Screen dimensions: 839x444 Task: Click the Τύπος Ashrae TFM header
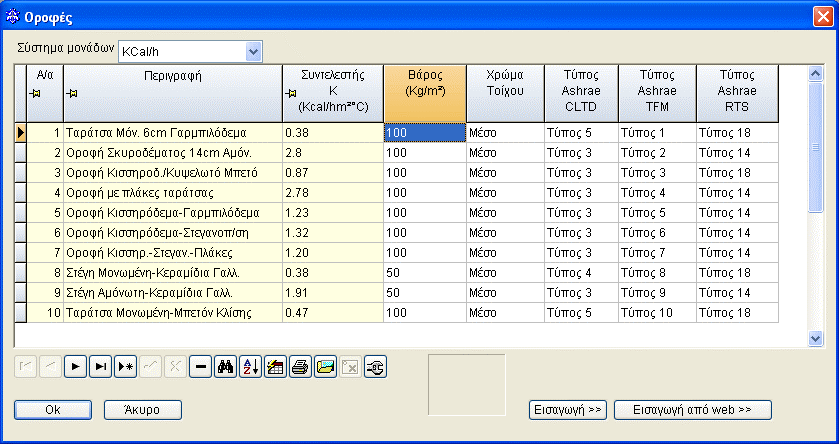pyautogui.click(x=657, y=94)
